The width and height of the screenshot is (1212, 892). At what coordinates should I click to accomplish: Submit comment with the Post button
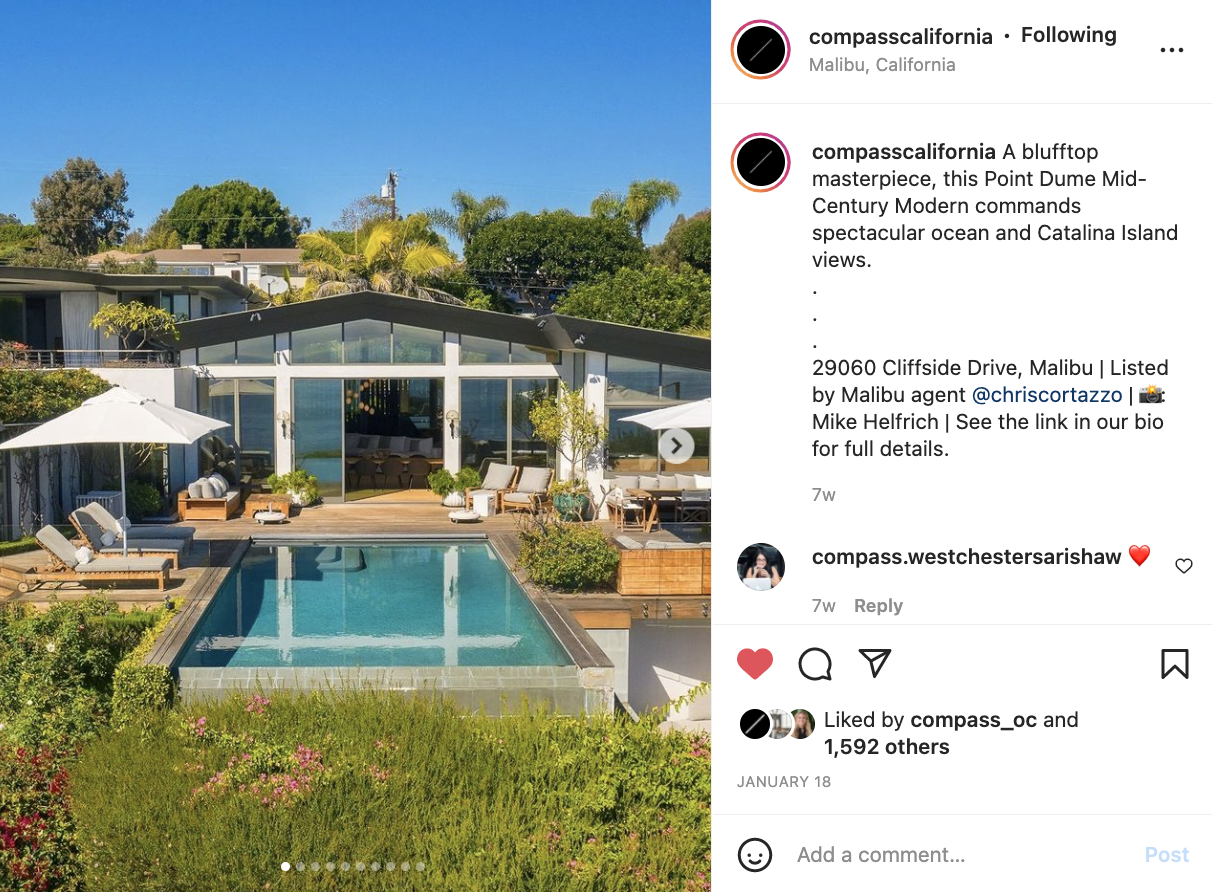point(1167,855)
